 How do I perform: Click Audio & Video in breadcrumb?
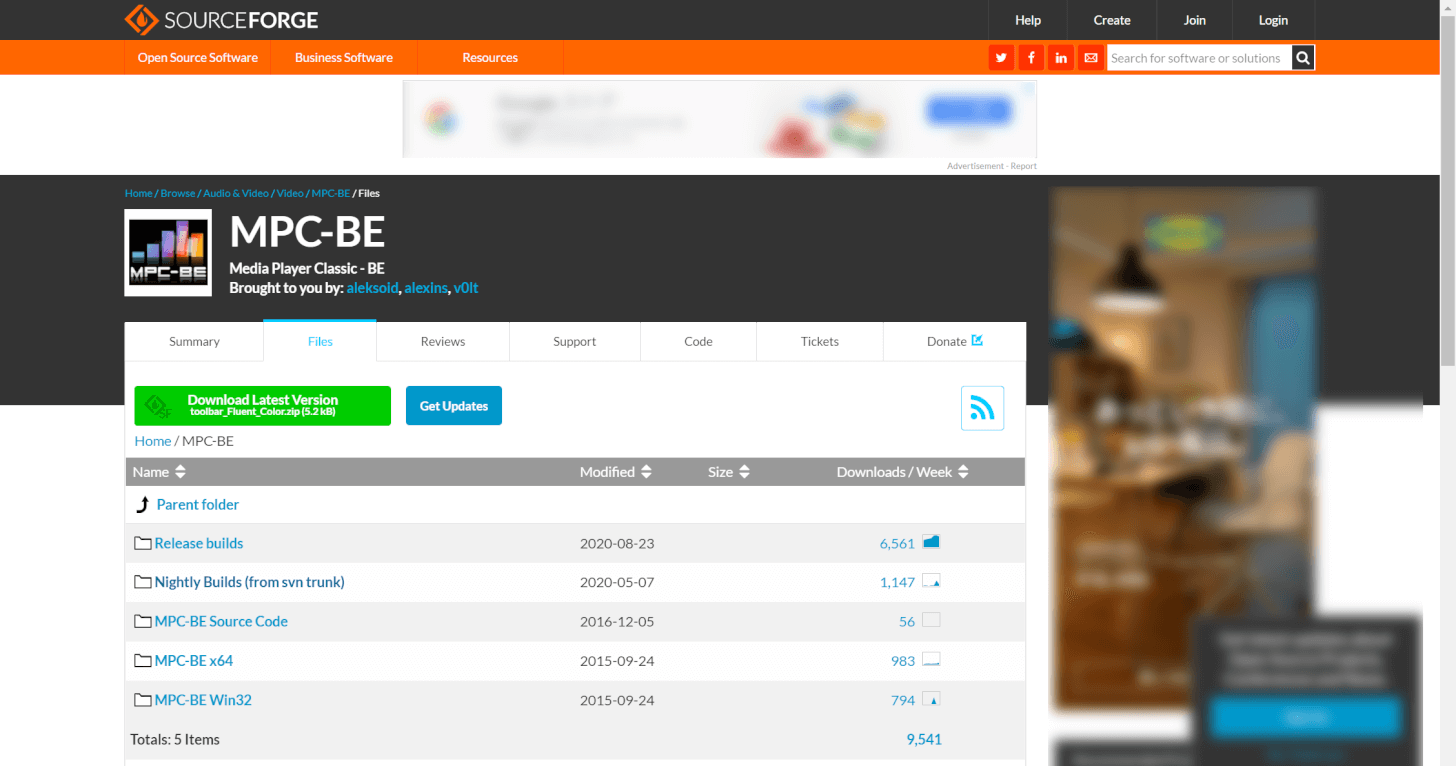coord(236,193)
